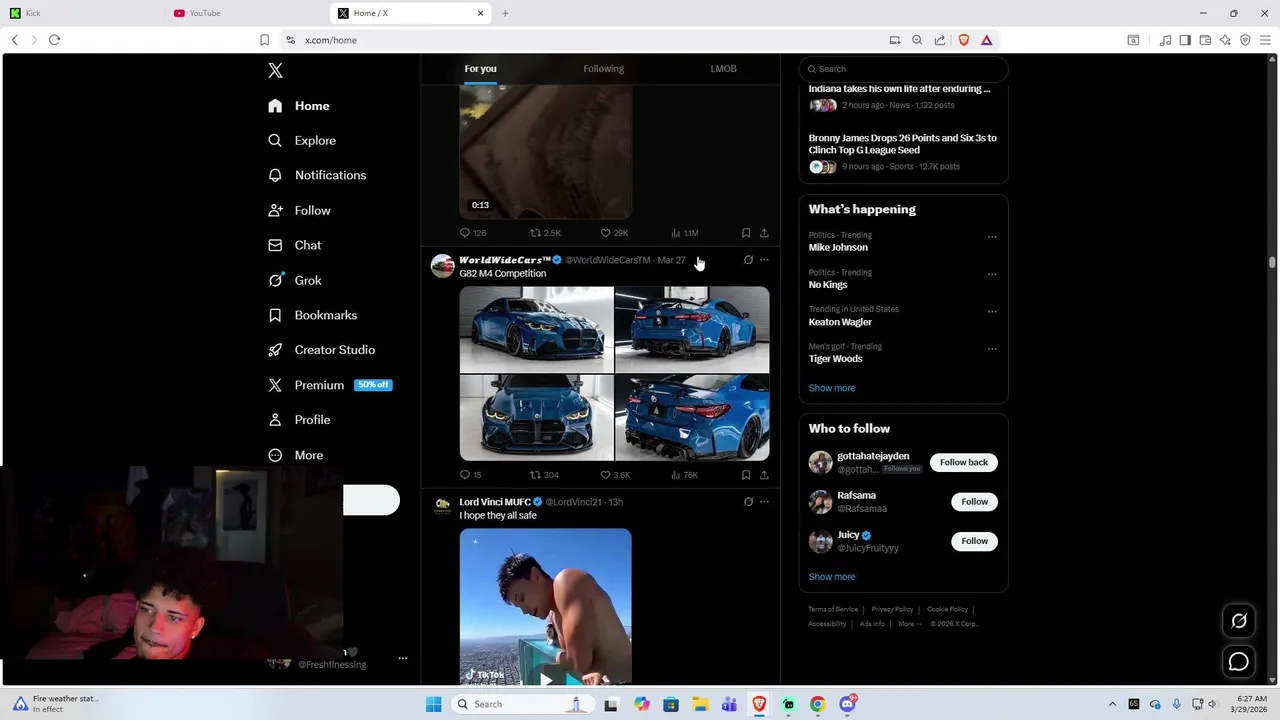Open More options in left sidebar
Image resolution: width=1280 pixels, height=720 pixels.
(296, 455)
